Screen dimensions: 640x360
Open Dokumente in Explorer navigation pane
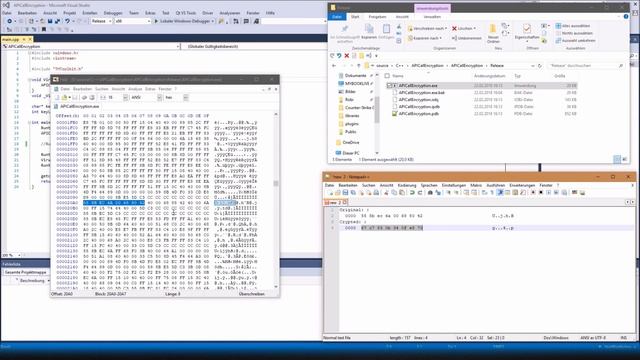(355, 76)
